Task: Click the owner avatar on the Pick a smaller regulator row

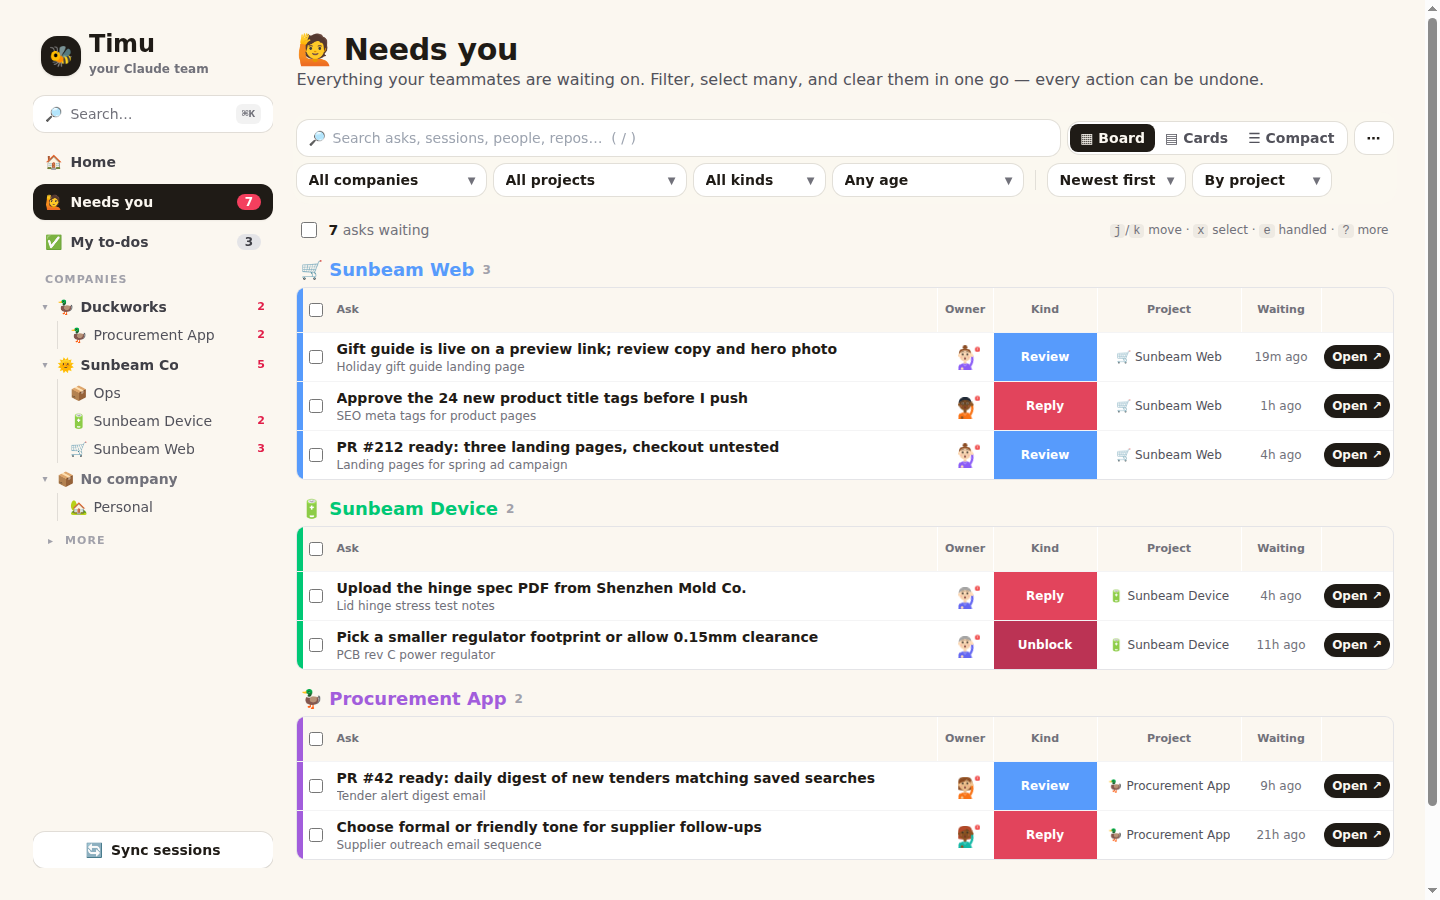Action: (x=966, y=645)
